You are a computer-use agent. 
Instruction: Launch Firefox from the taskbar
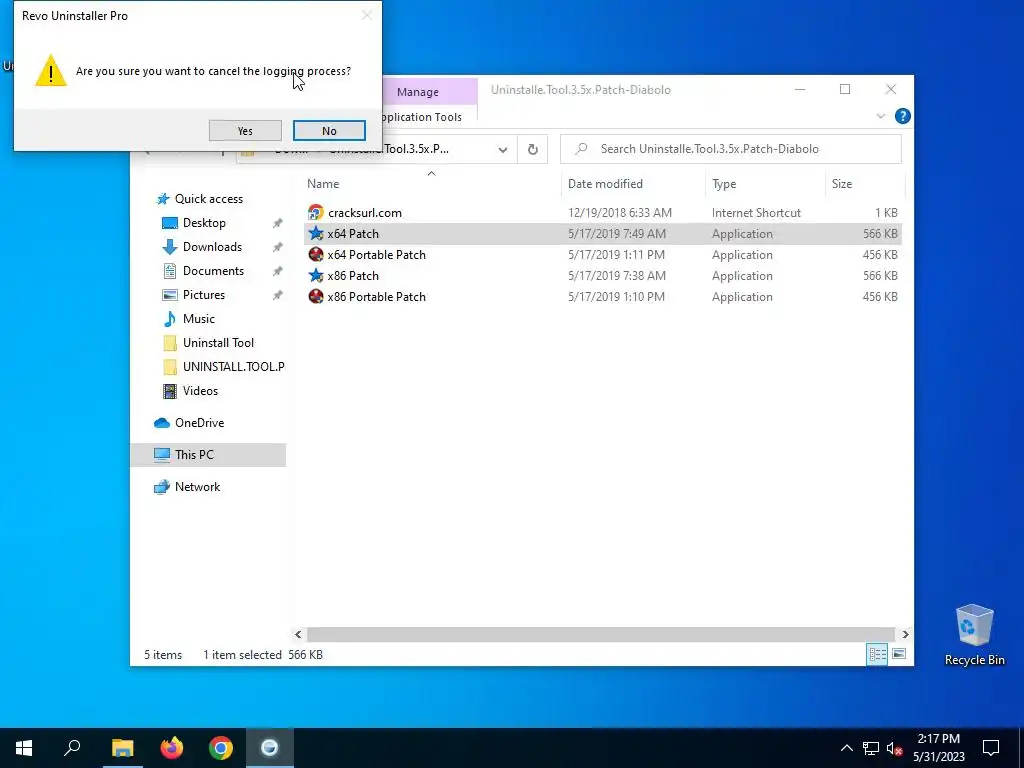point(172,748)
